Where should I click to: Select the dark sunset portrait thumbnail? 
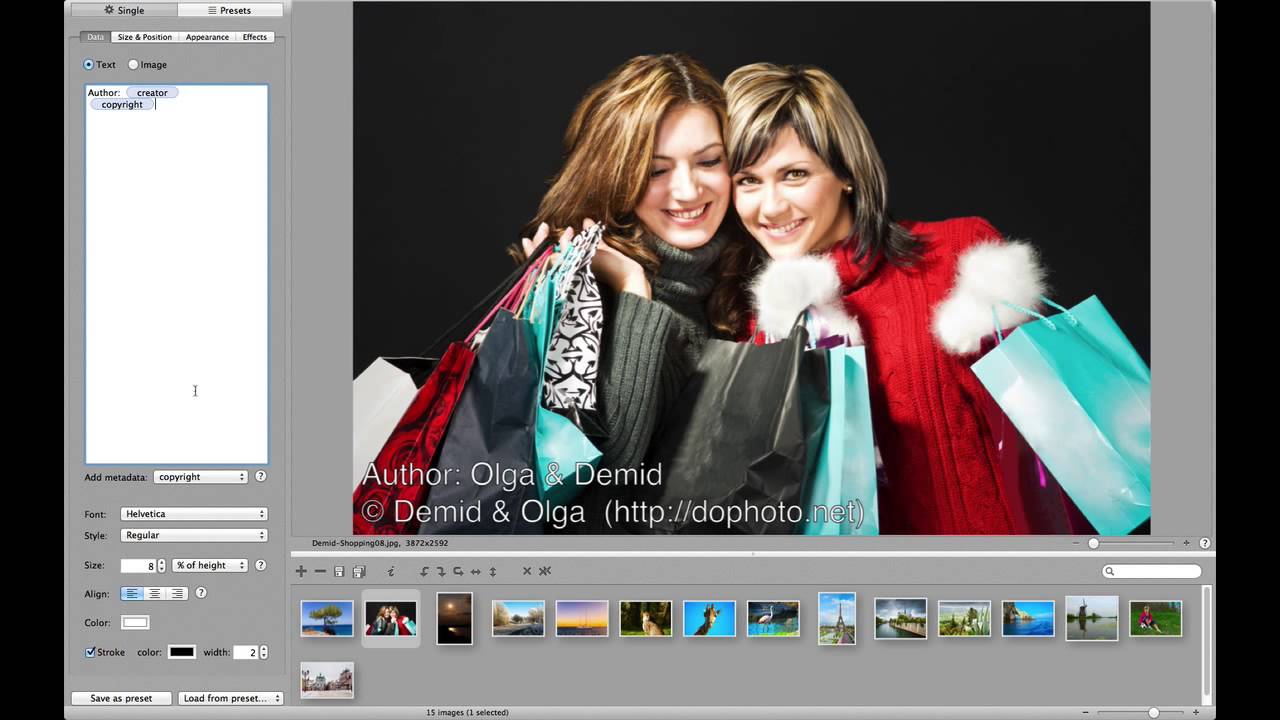tap(454, 618)
